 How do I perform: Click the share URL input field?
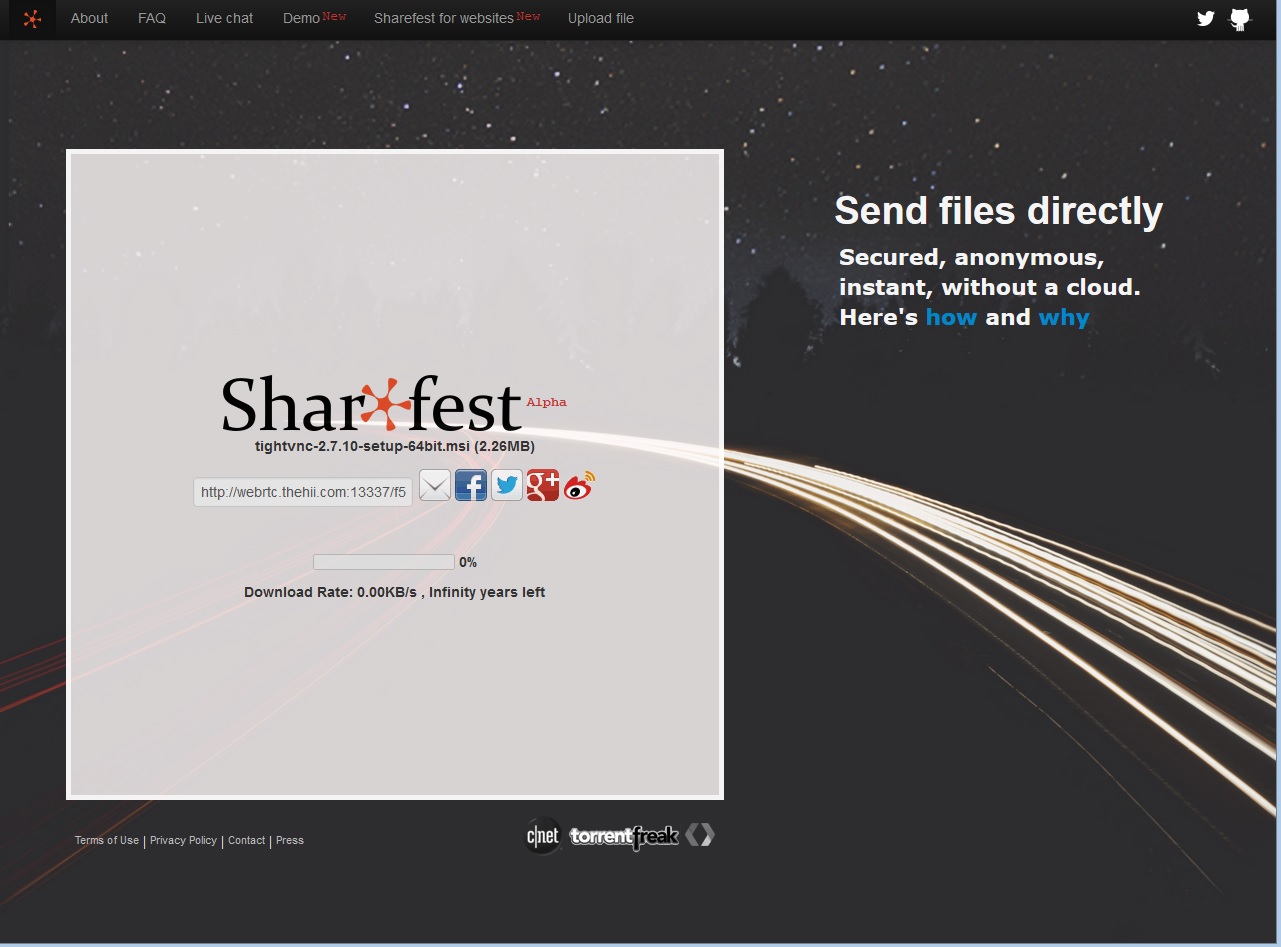tap(303, 492)
